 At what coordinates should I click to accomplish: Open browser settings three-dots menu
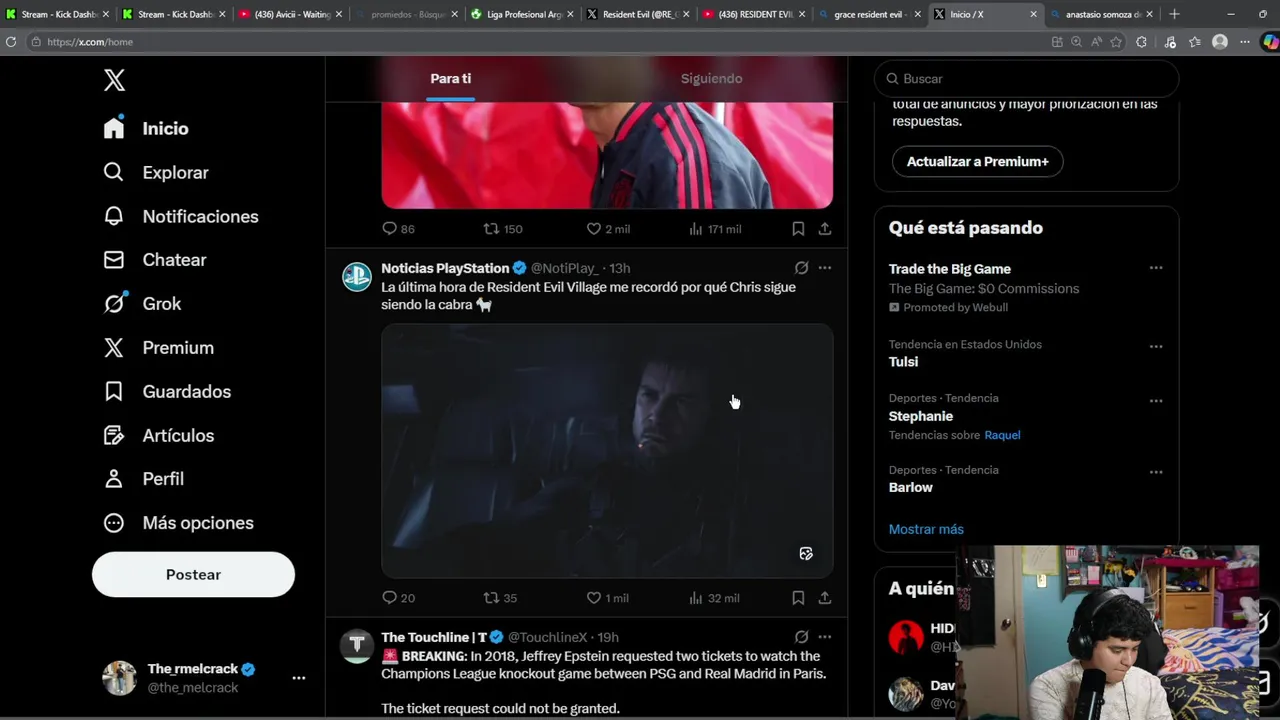(x=1245, y=42)
